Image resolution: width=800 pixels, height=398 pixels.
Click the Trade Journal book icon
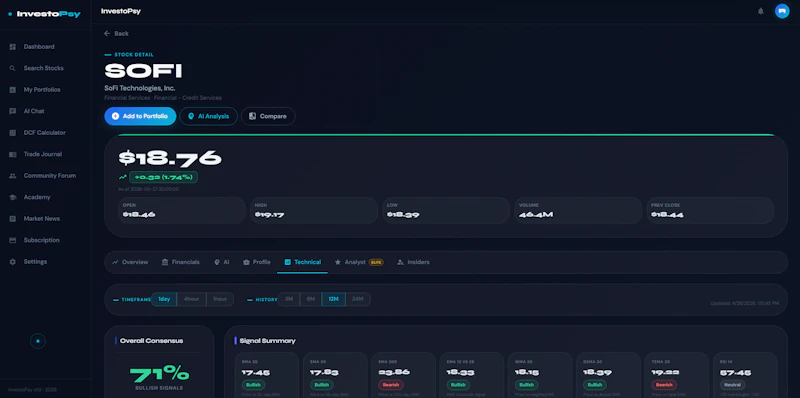pyautogui.click(x=13, y=154)
